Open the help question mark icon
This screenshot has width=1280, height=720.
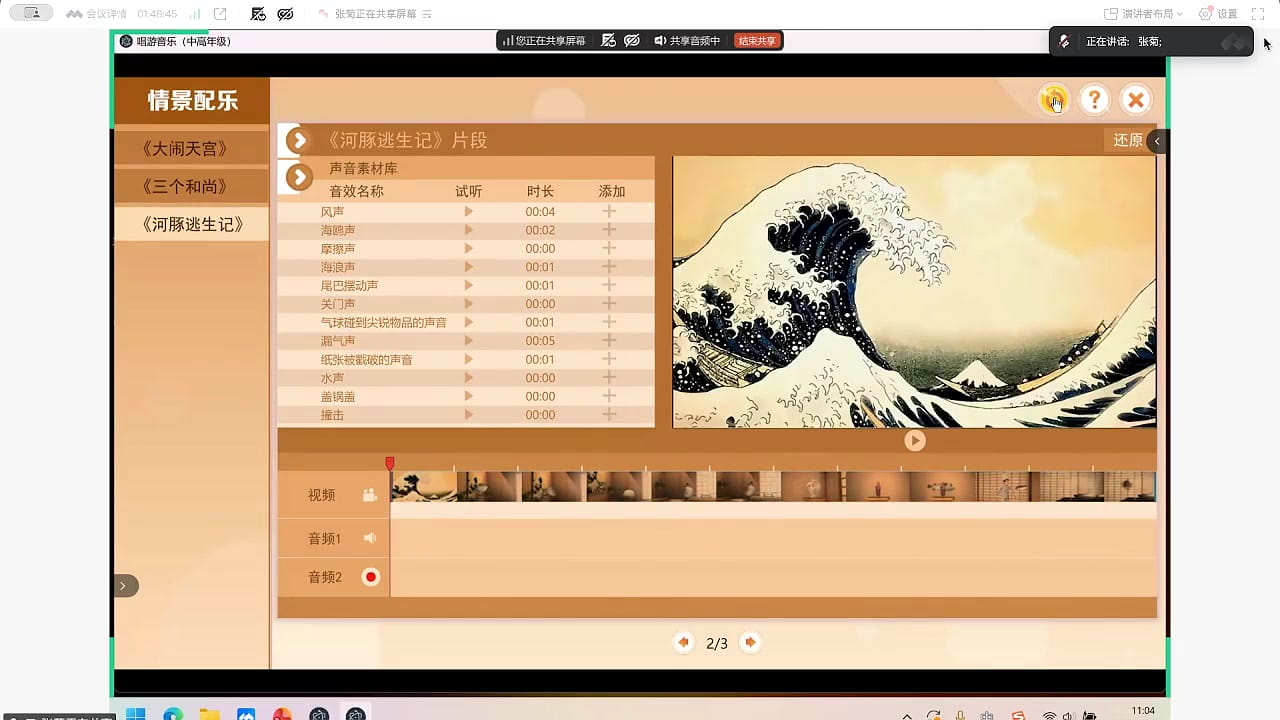pos(1095,99)
